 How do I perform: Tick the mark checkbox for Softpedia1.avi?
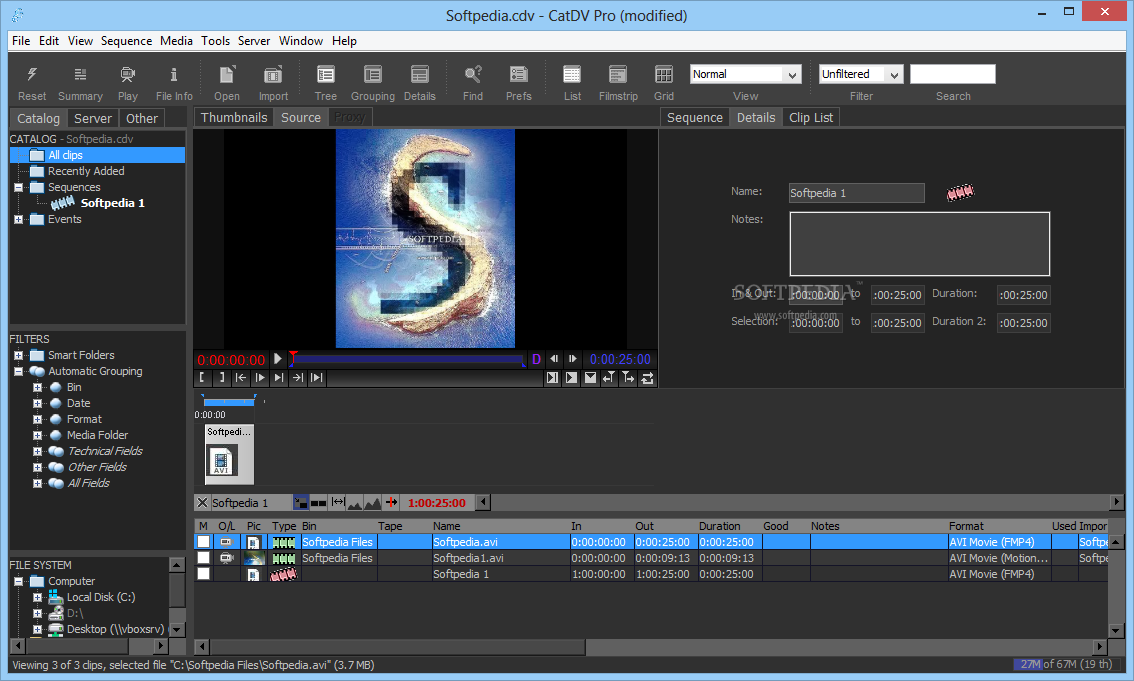(x=204, y=557)
